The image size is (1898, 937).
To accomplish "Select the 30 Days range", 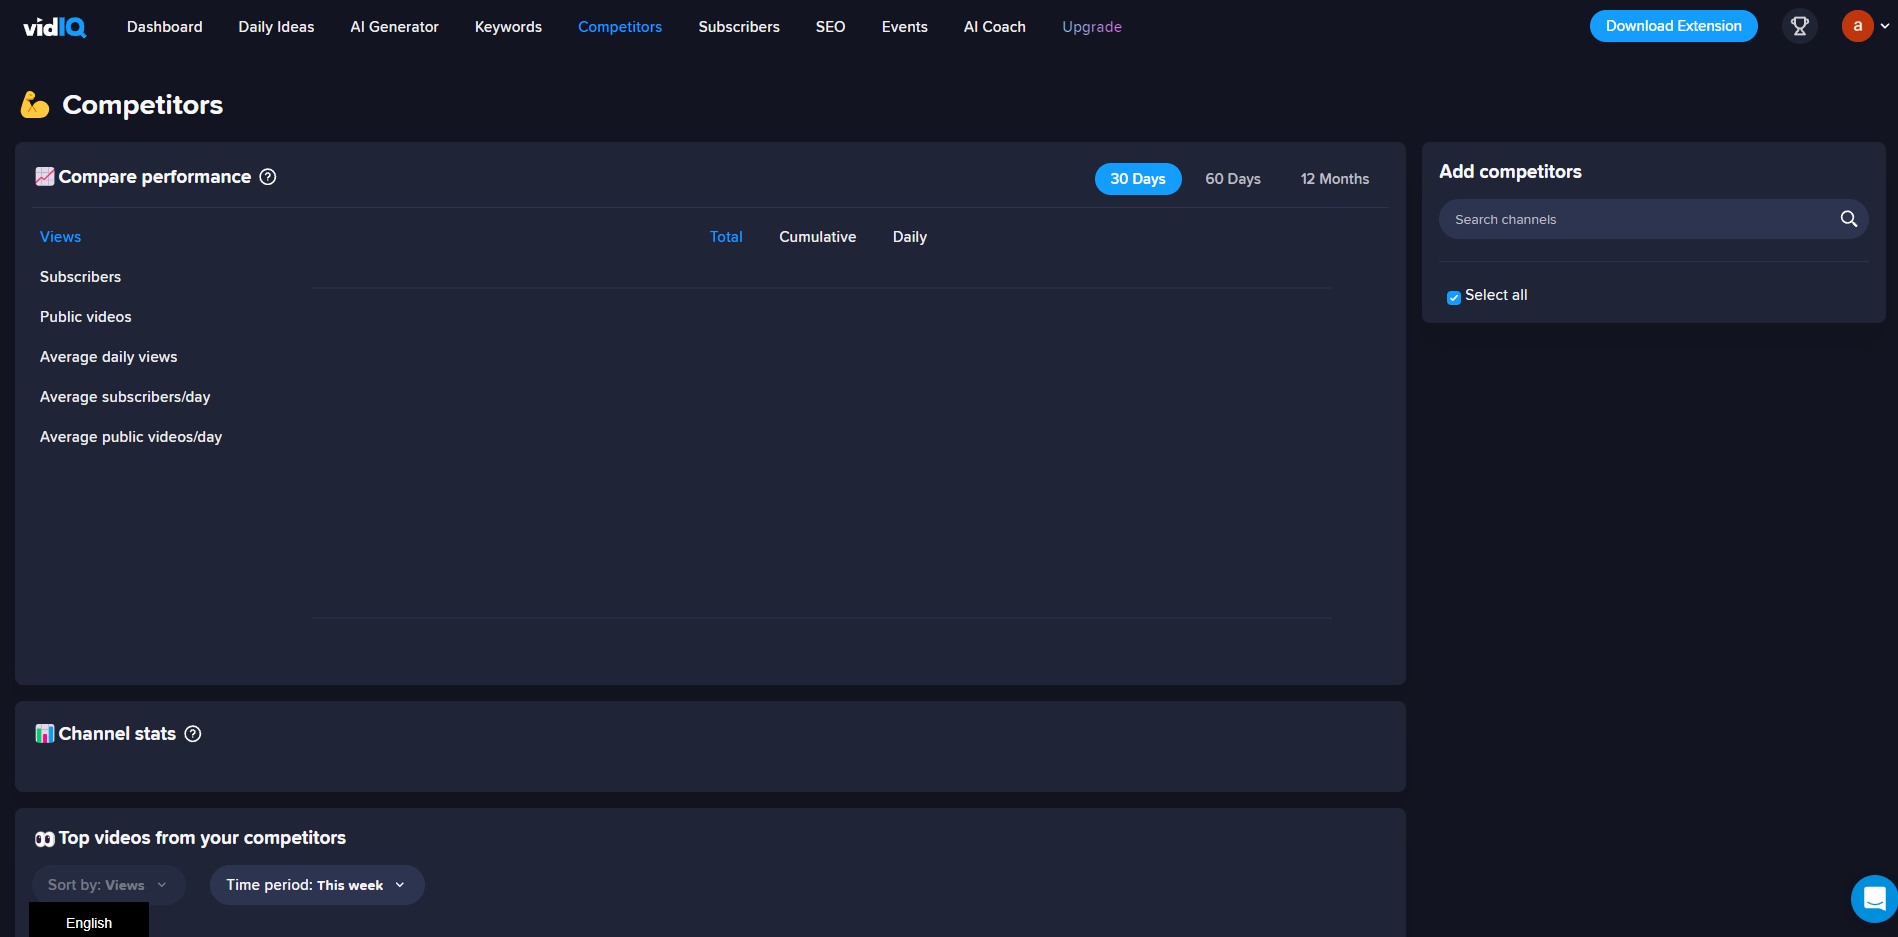I will coord(1138,179).
